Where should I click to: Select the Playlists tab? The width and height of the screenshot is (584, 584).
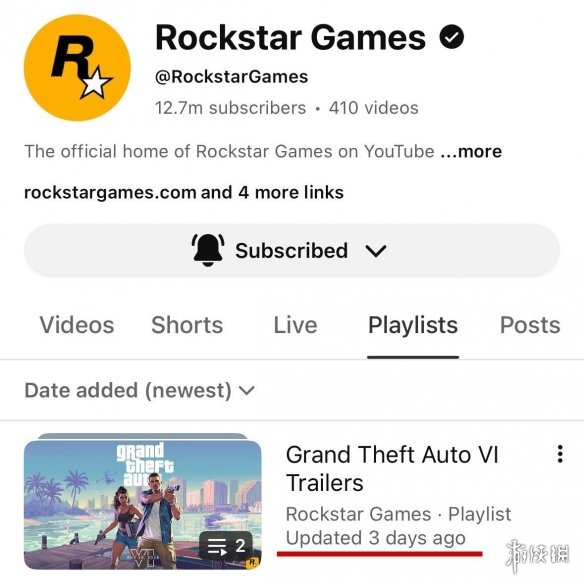click(413, 325)
